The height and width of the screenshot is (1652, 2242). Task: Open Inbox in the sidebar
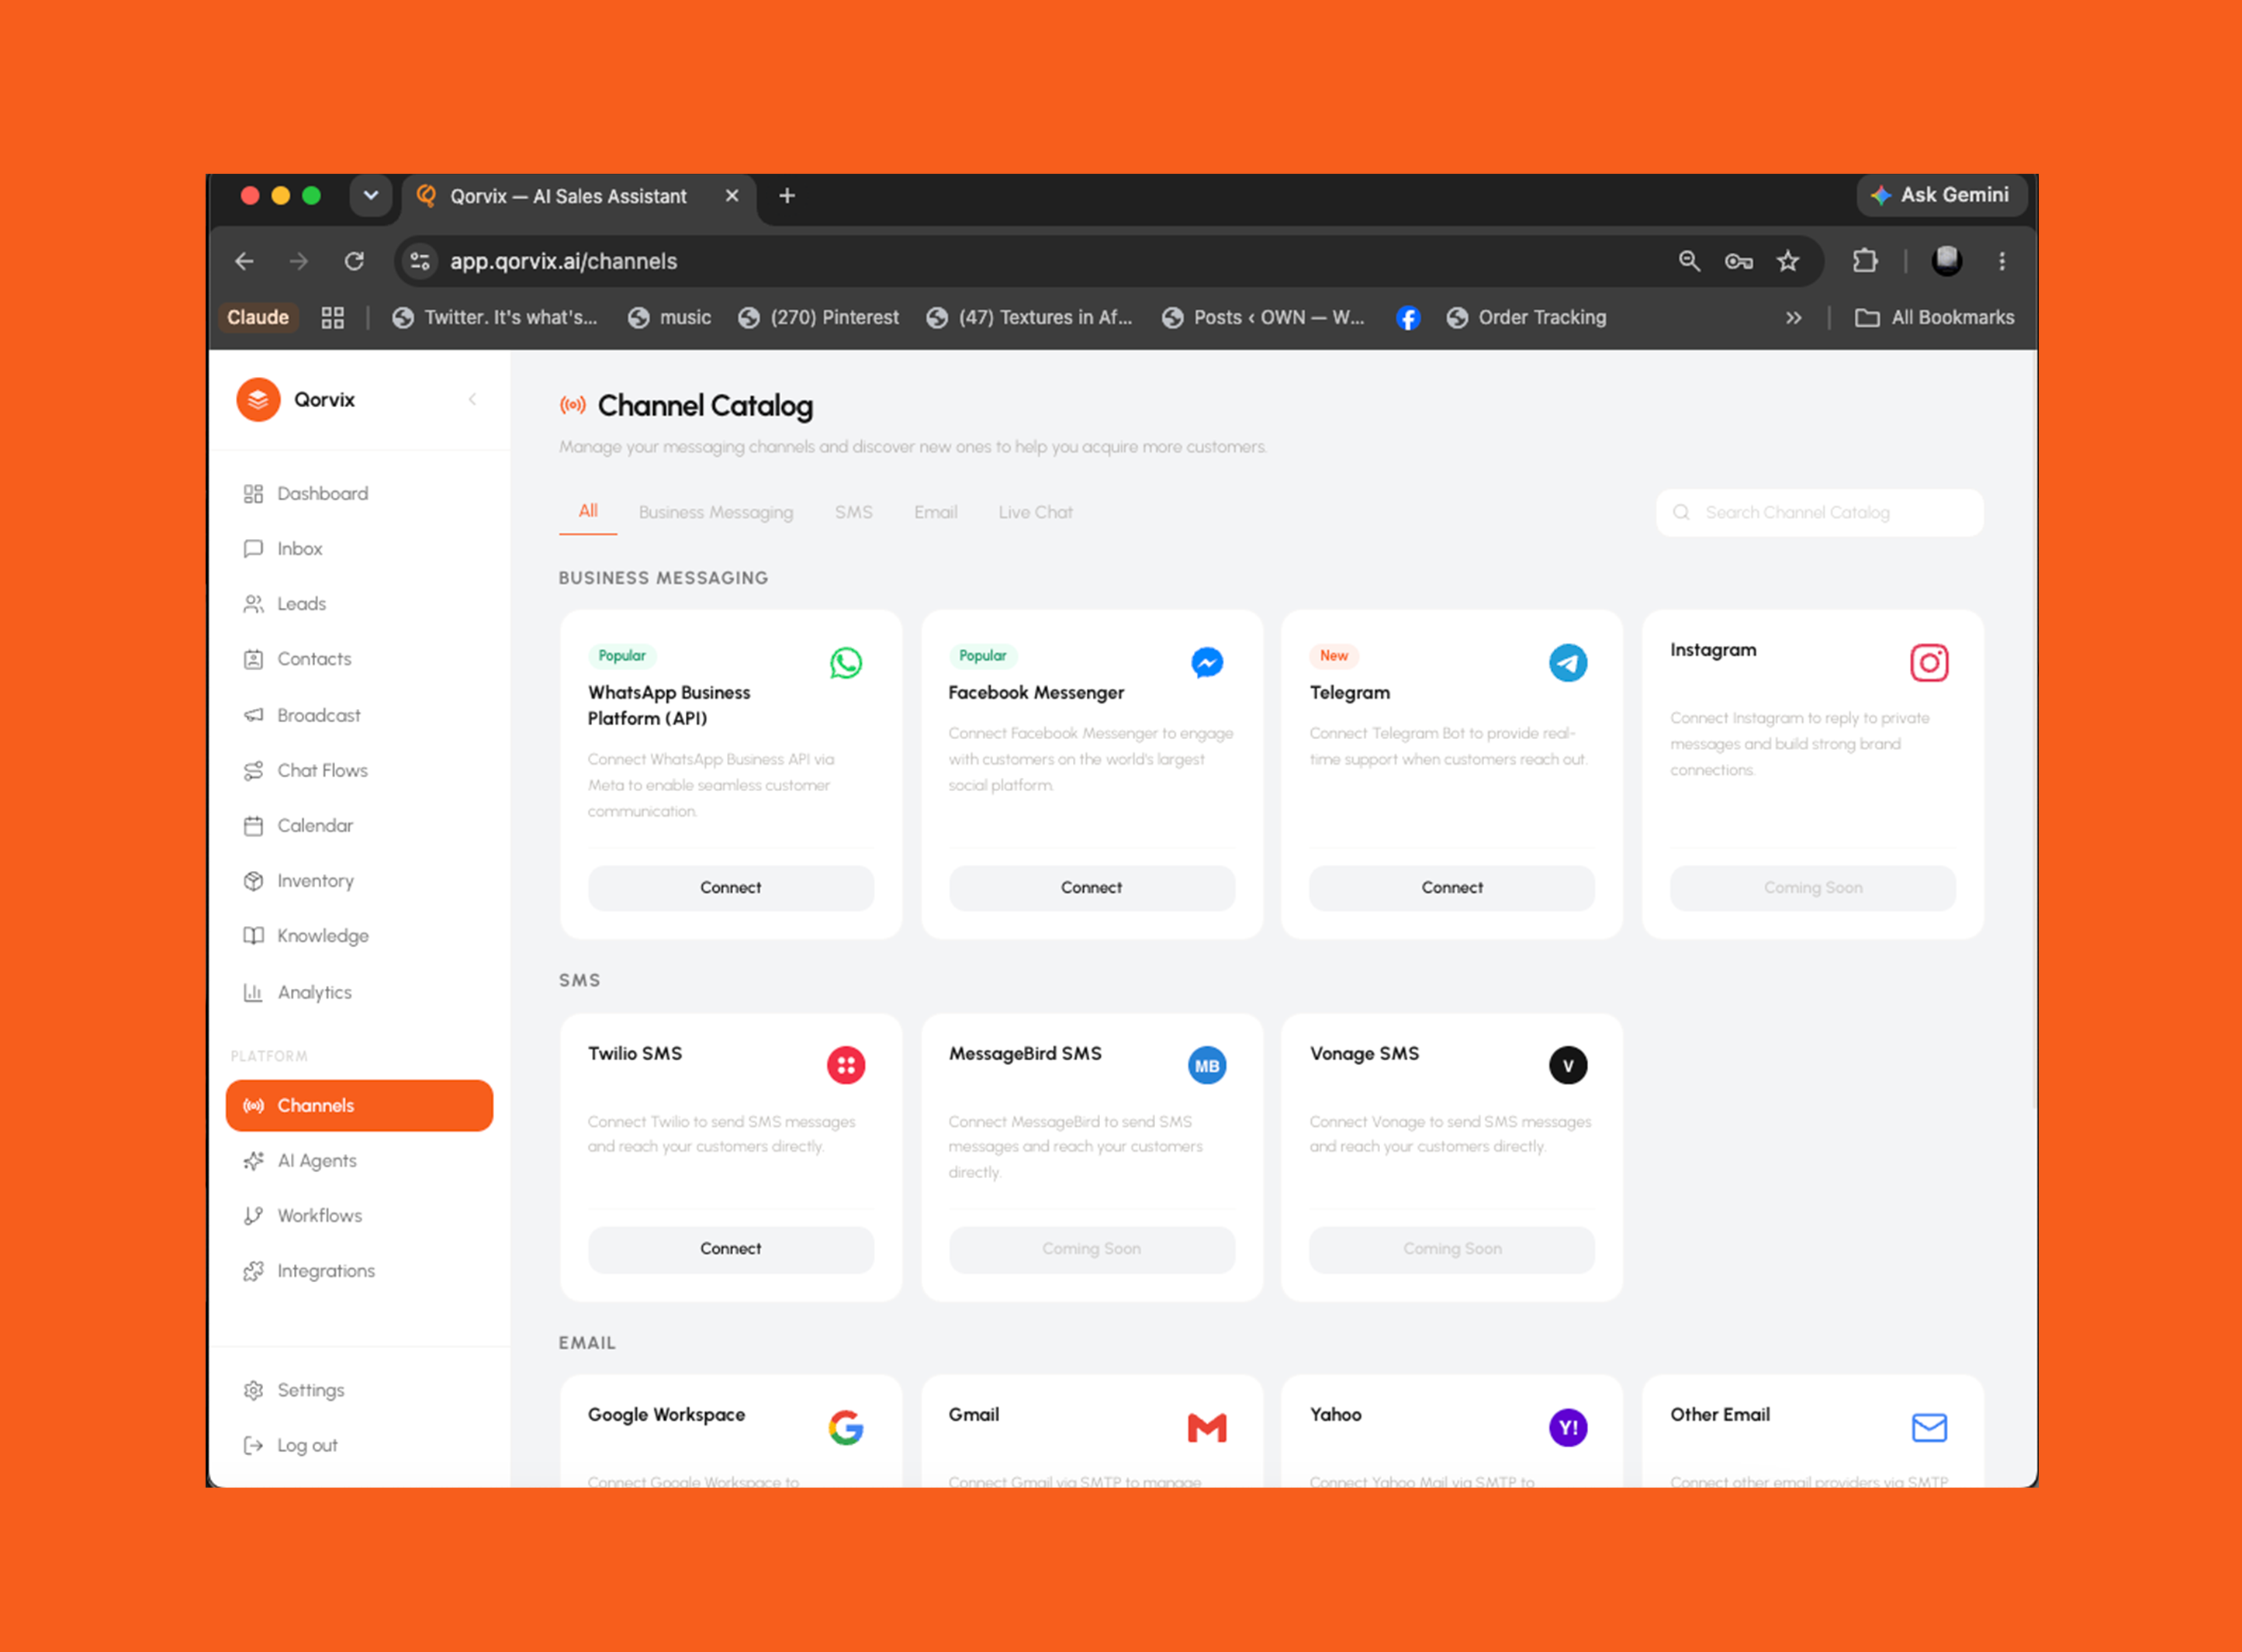pos(360,549)
